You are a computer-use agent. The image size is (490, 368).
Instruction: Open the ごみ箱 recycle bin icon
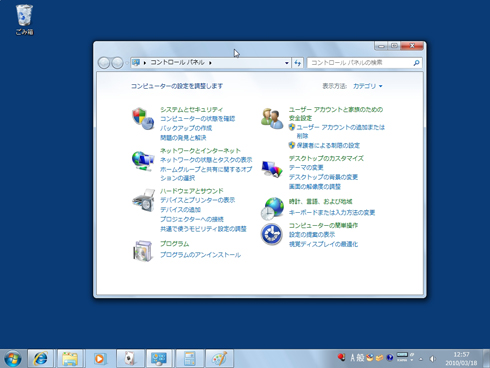click(24, 19)
